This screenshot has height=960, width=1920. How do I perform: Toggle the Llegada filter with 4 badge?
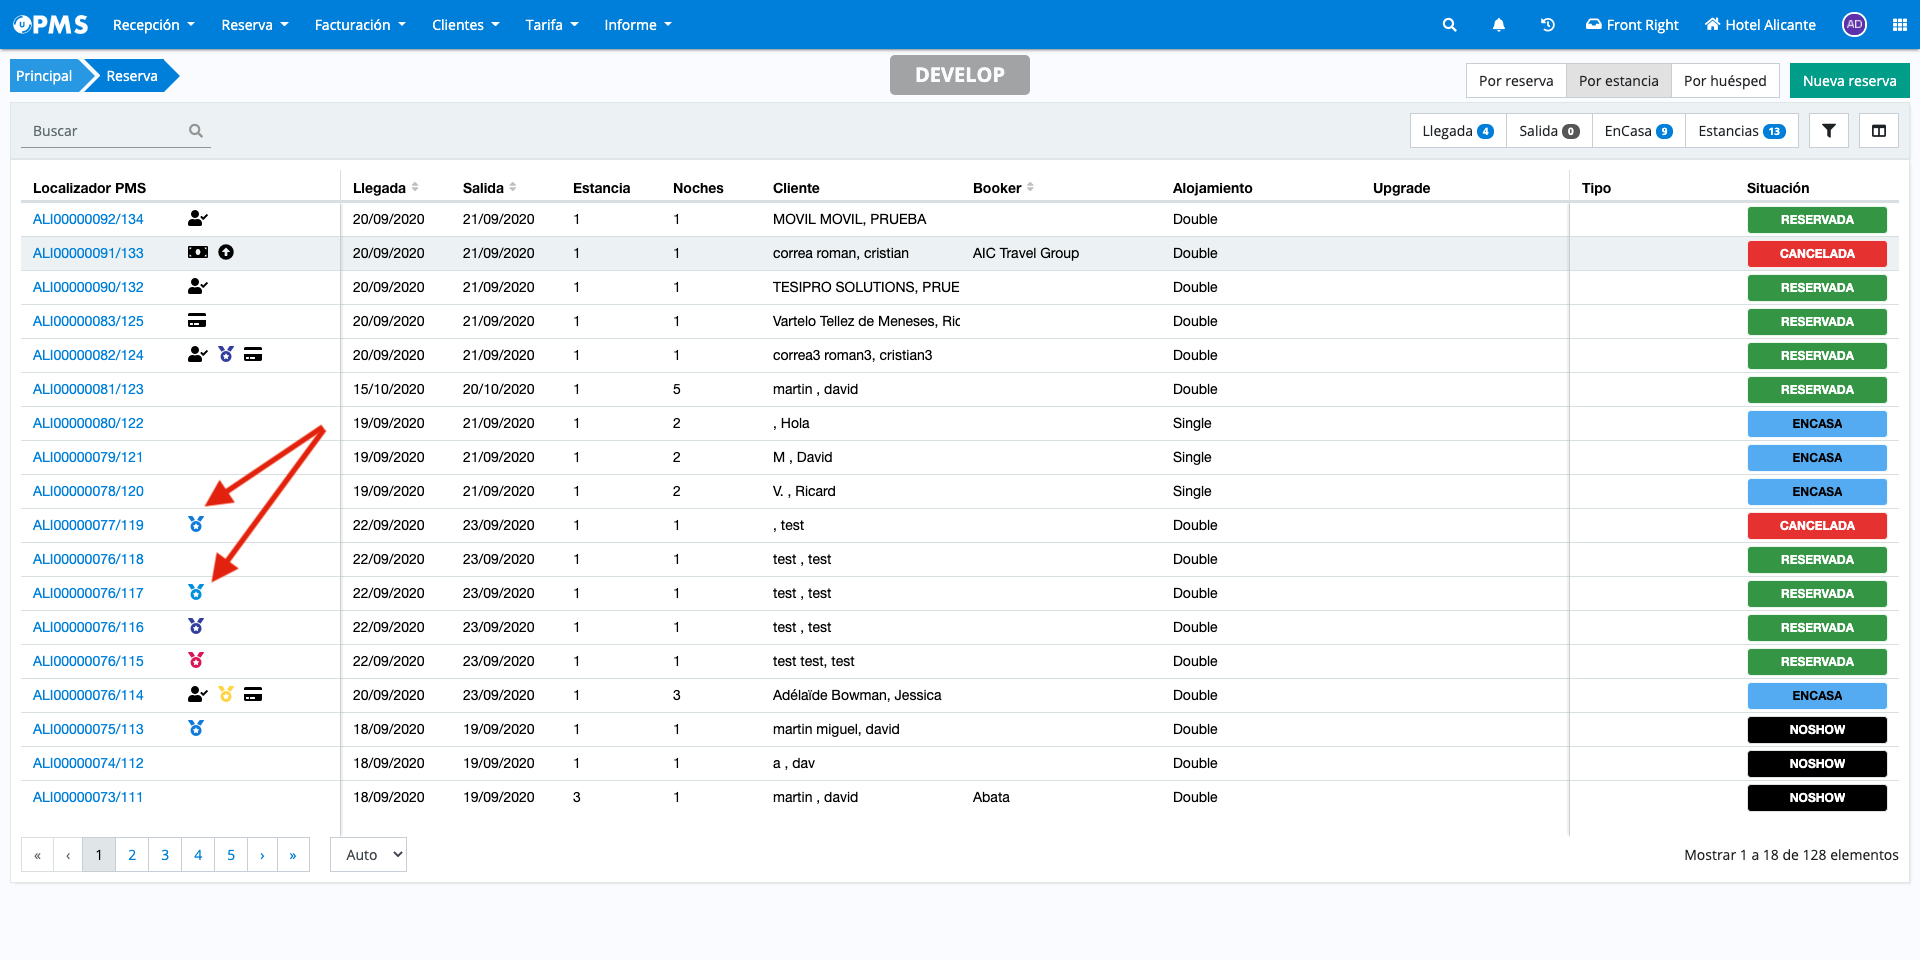pos(1457,131)
